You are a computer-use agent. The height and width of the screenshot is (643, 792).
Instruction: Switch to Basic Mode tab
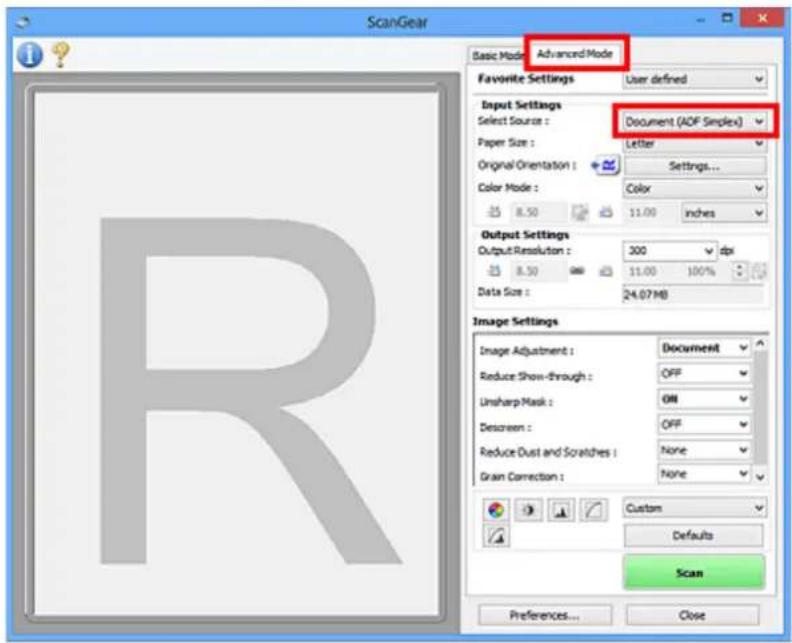coord(497,56)
